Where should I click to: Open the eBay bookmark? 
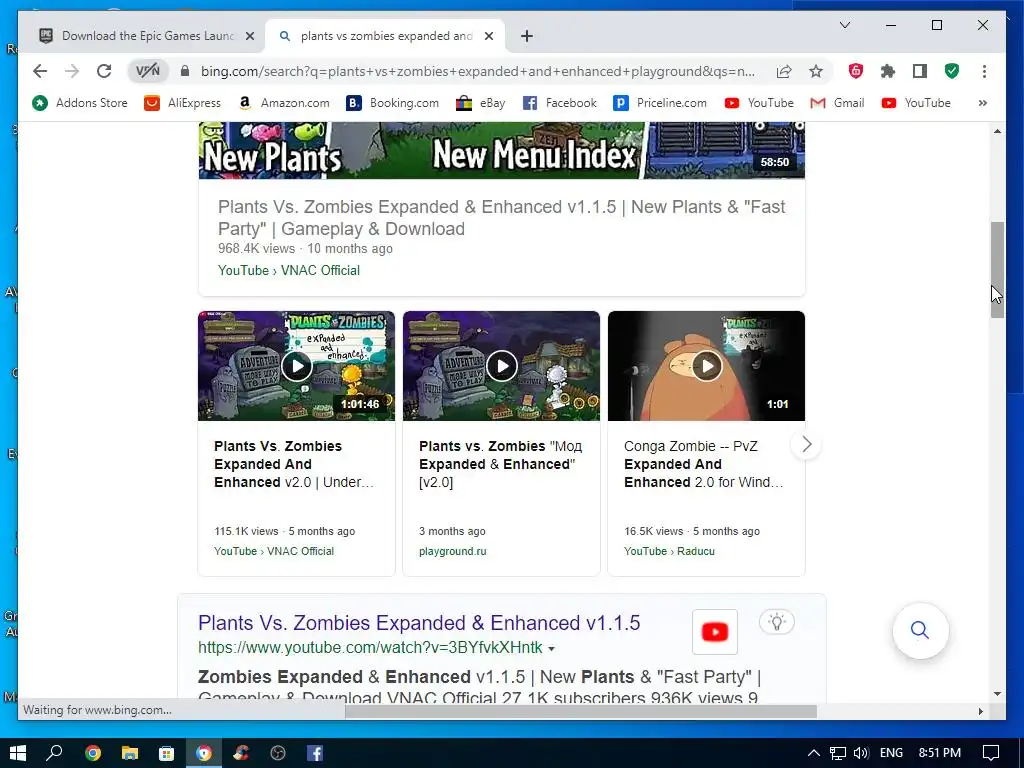click(481, 103)
